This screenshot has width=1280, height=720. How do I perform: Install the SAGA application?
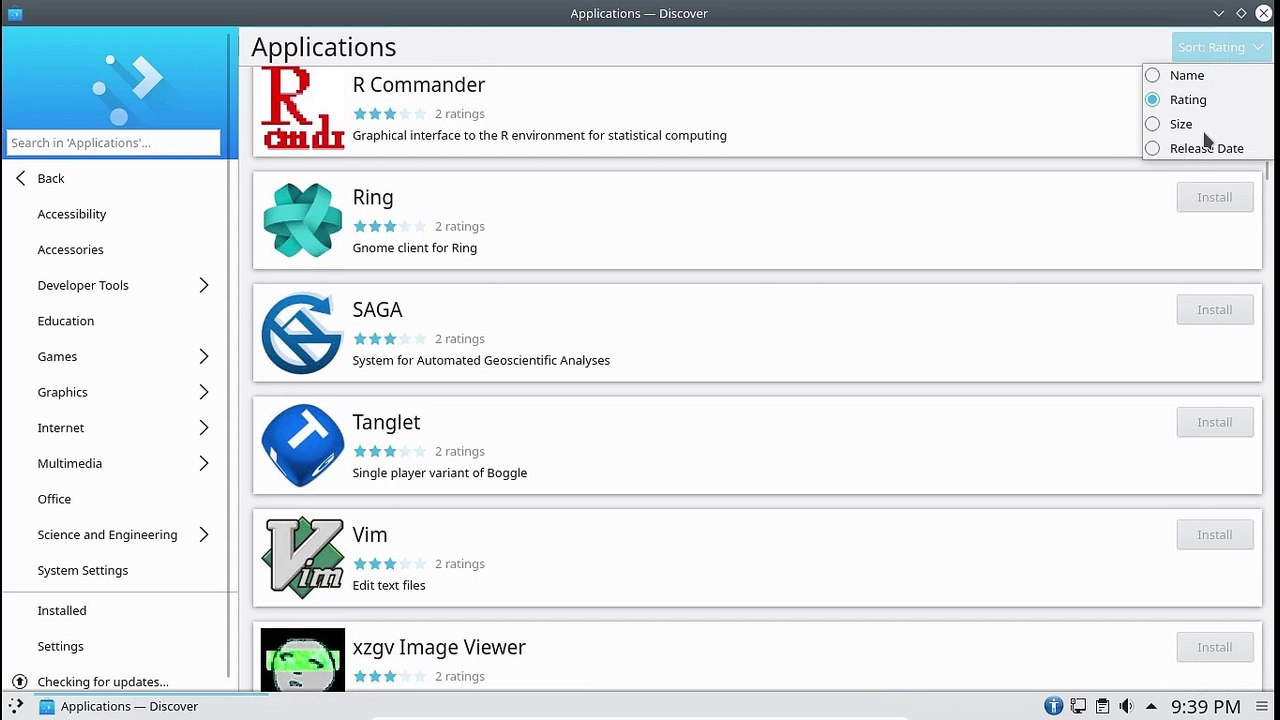point(1215,310)
